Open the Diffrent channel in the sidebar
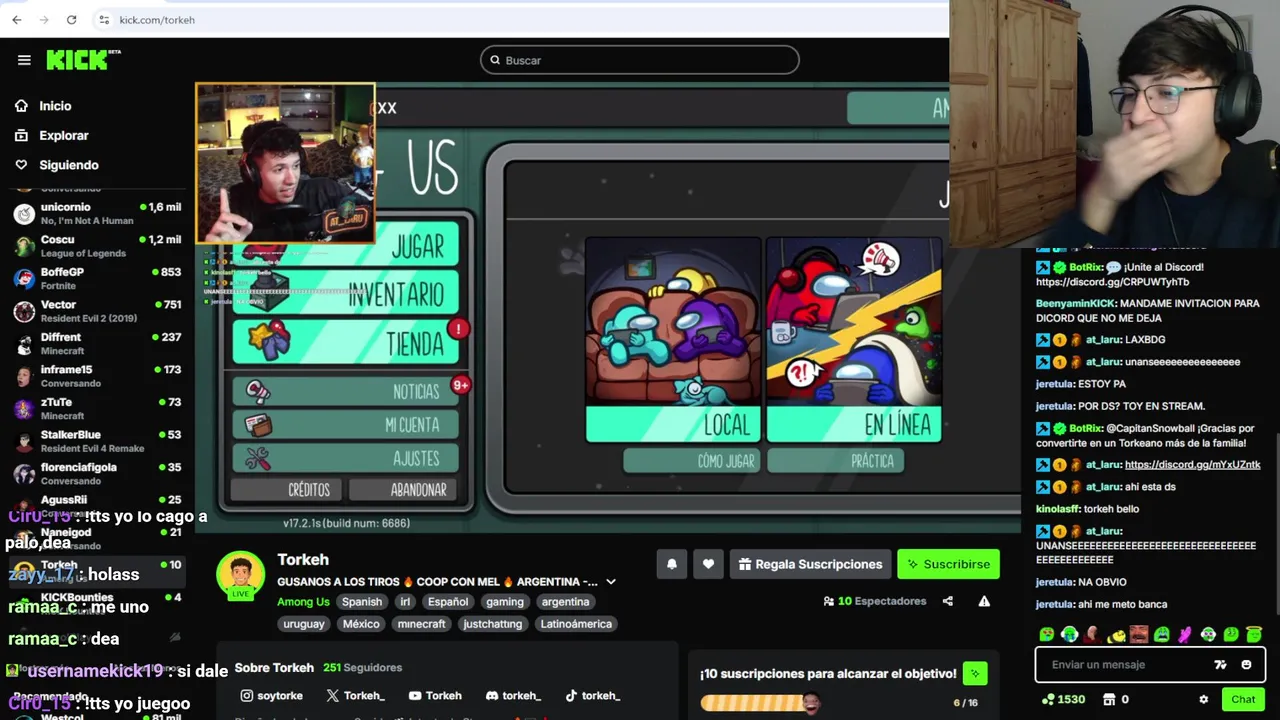Viewport: 1280px width, 720px height. tap(97, 343)
